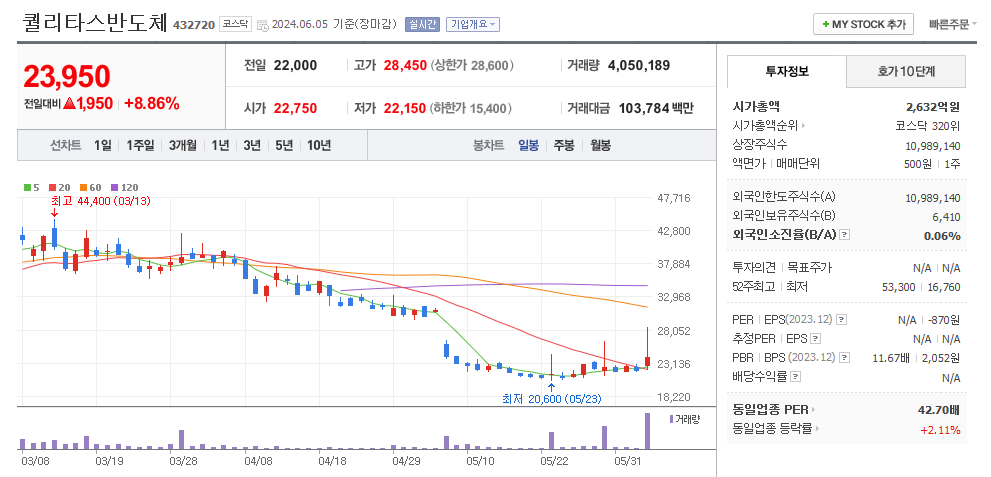
Task: Click the 거래대금 value 103,784 백만
Action: click(655, 108)
